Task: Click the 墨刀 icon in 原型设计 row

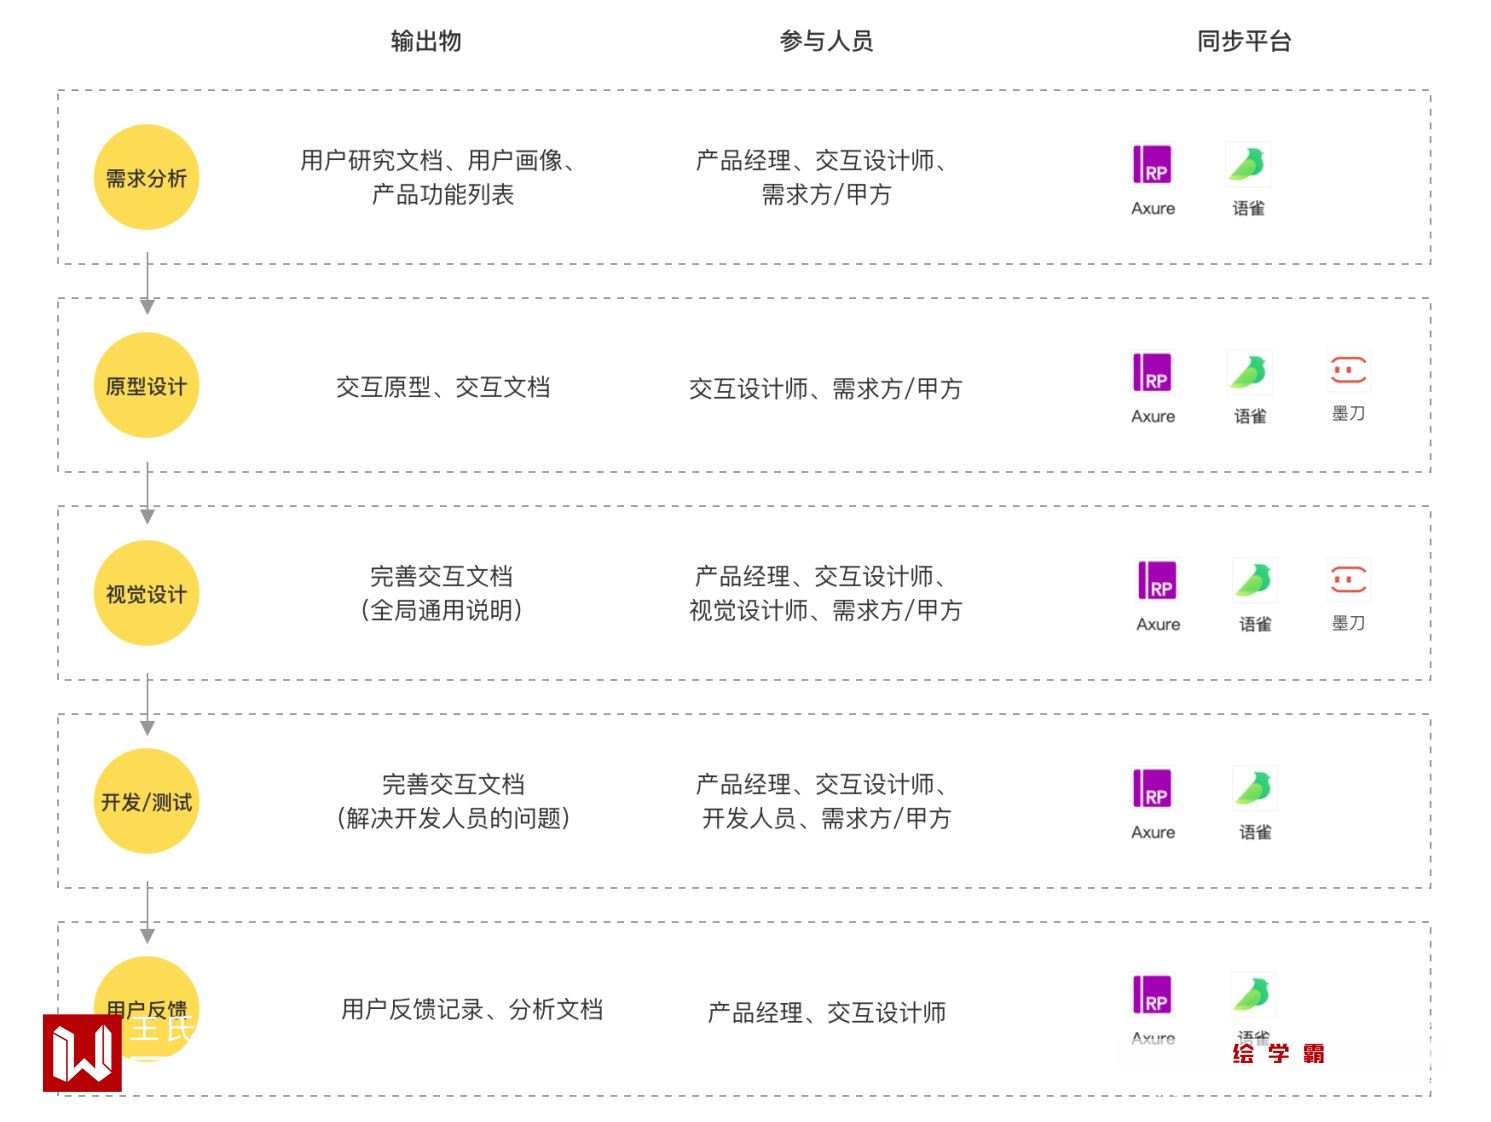Action: pyautogui.click(x=1347, y=371)
